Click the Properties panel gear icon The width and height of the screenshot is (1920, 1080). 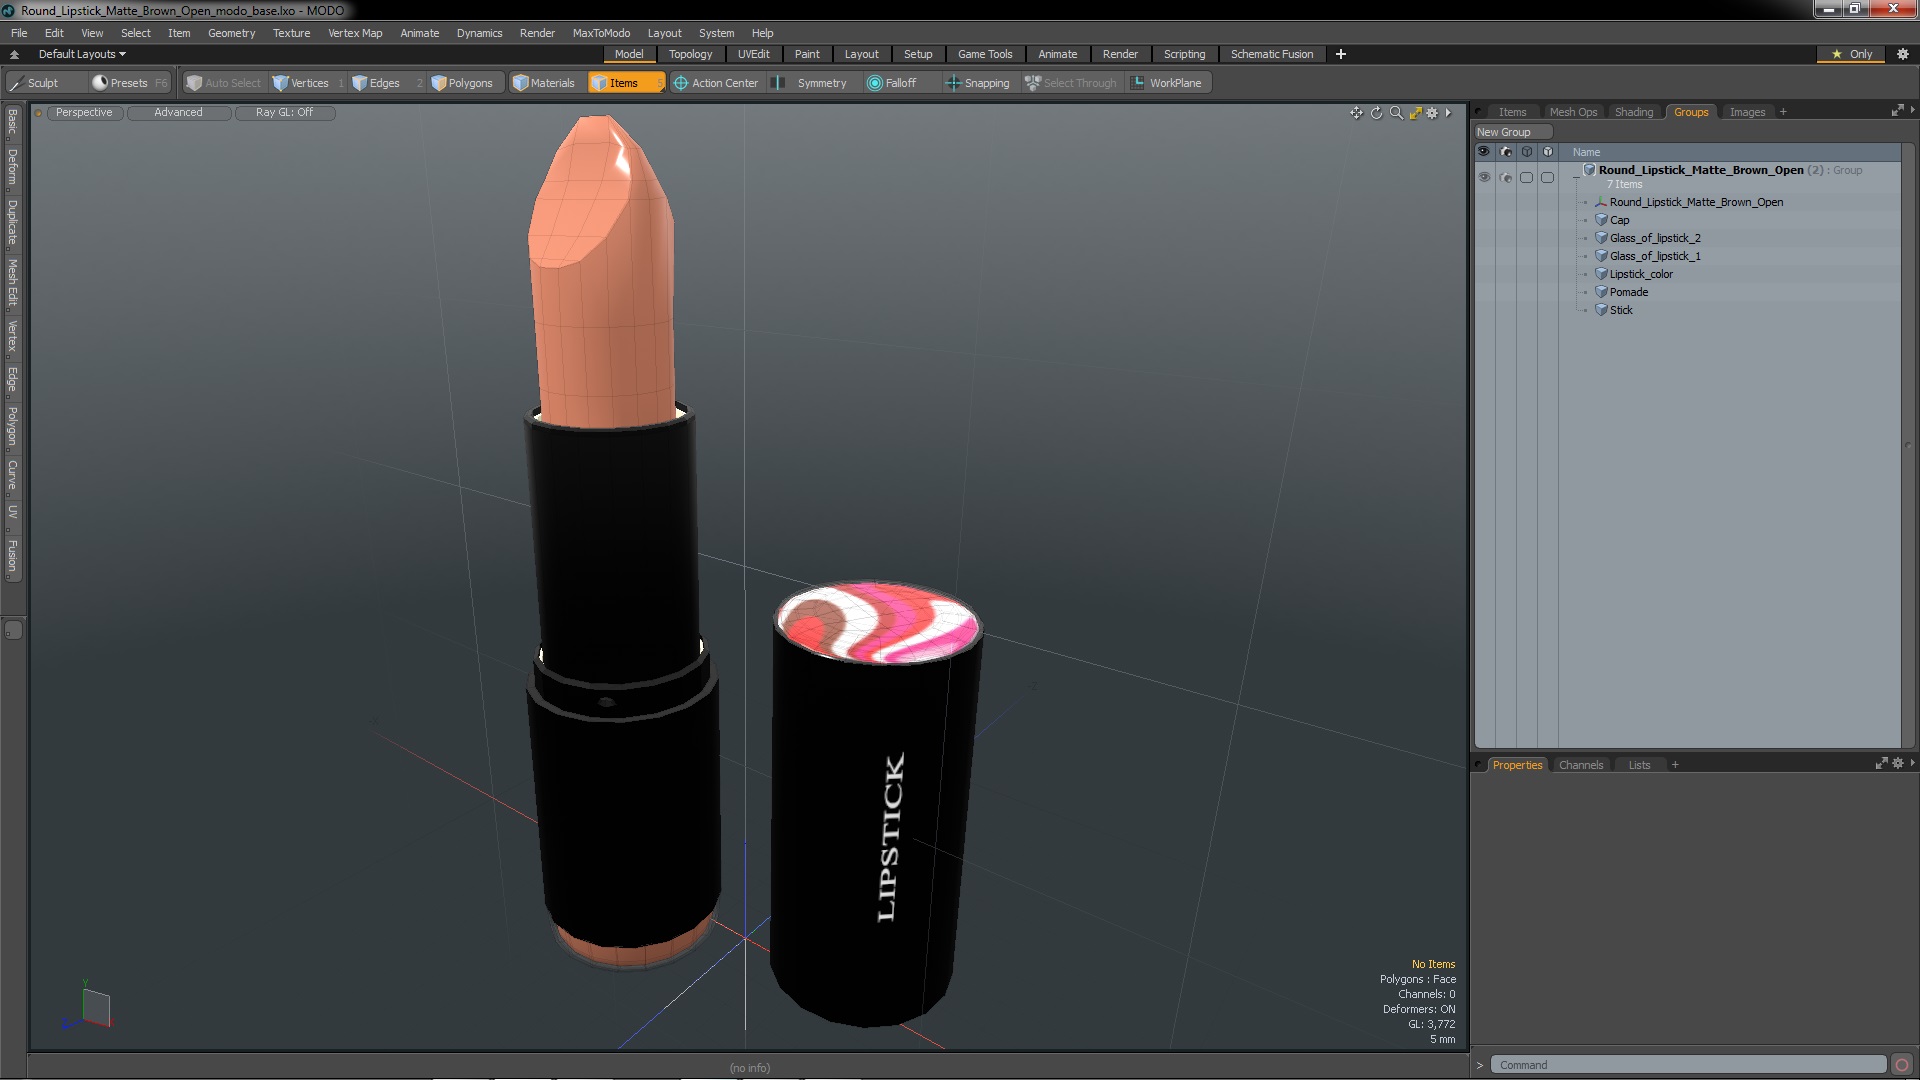tap(1898, 763)
